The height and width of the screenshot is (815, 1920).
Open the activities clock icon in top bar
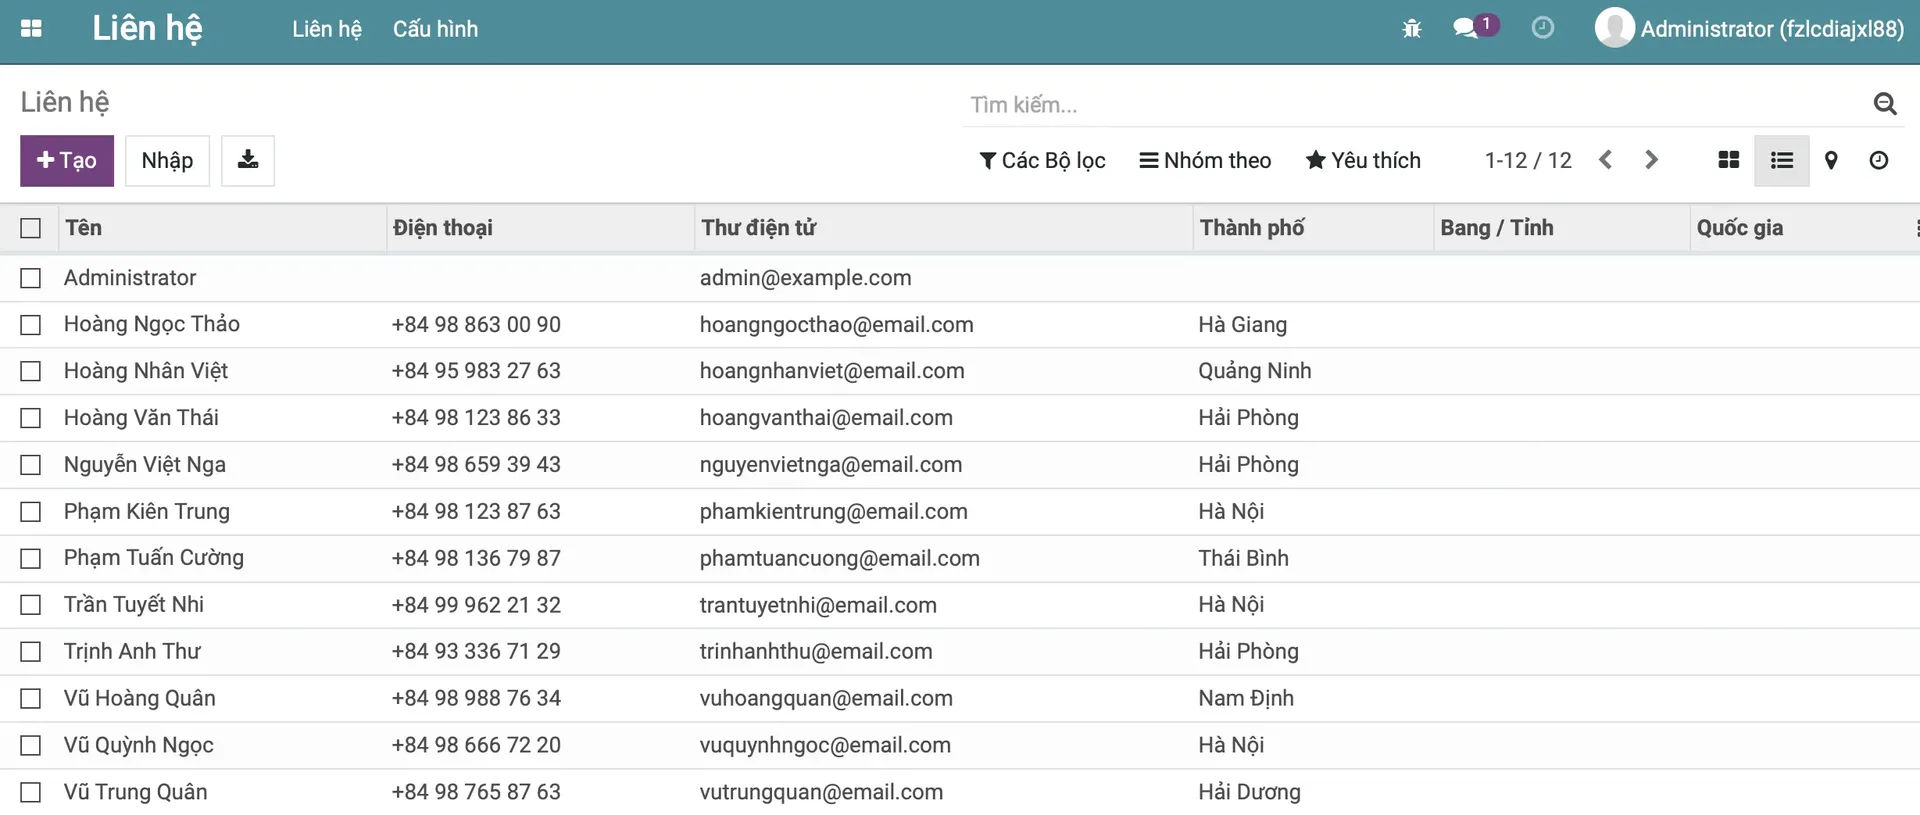coord(1543,28)
